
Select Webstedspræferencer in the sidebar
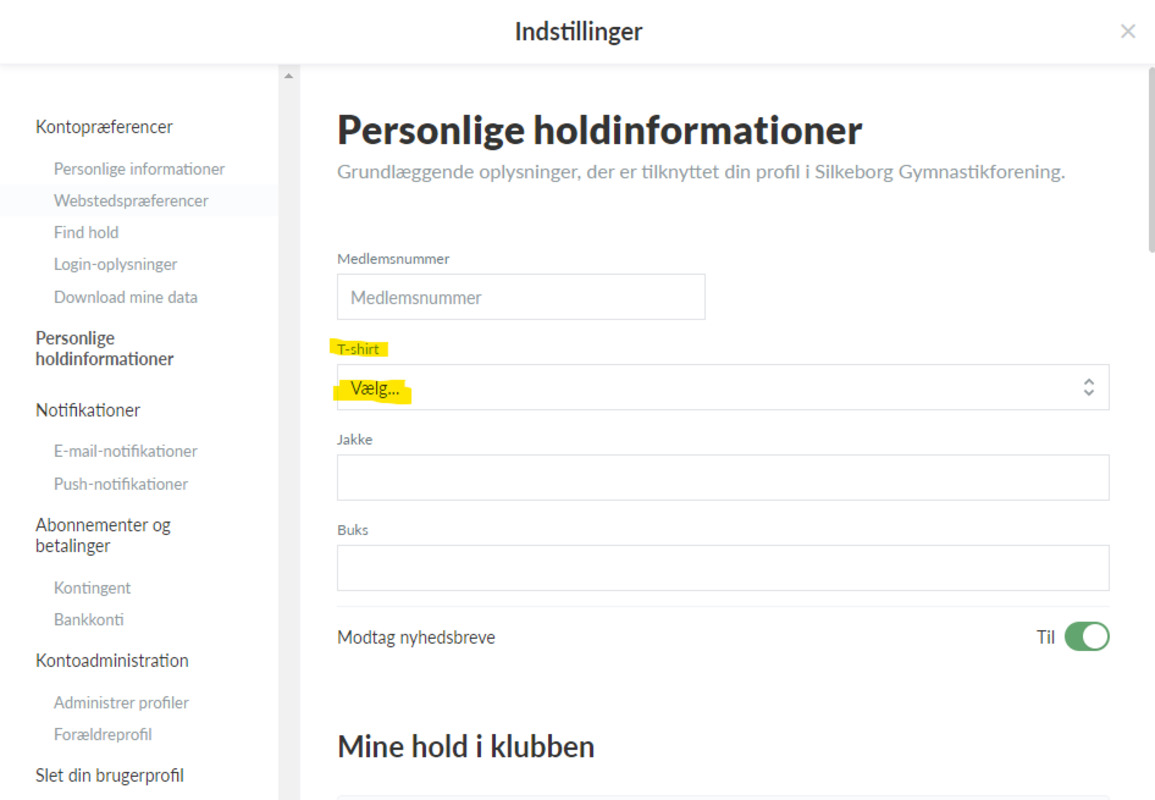[131, 200]
